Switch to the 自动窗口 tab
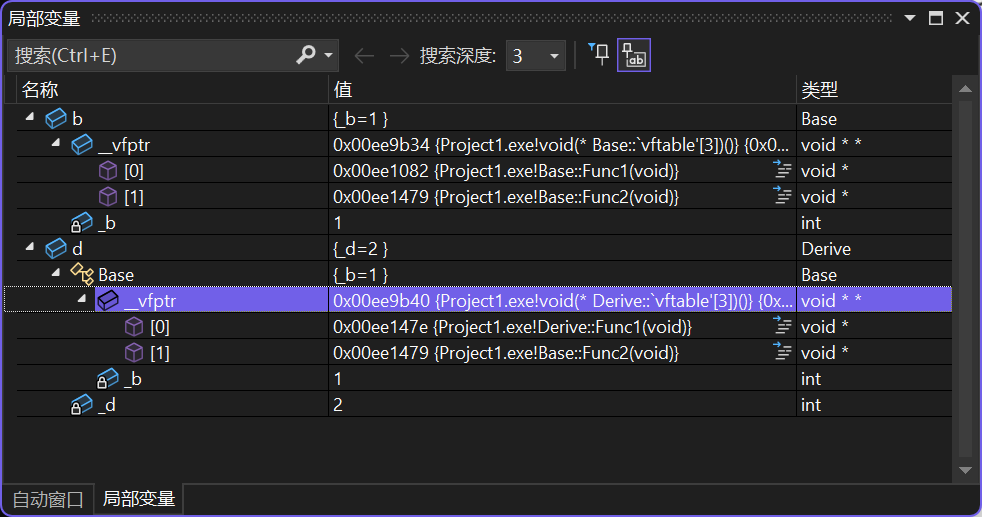The width and height of the screenshot is (982, 517). 48,499
